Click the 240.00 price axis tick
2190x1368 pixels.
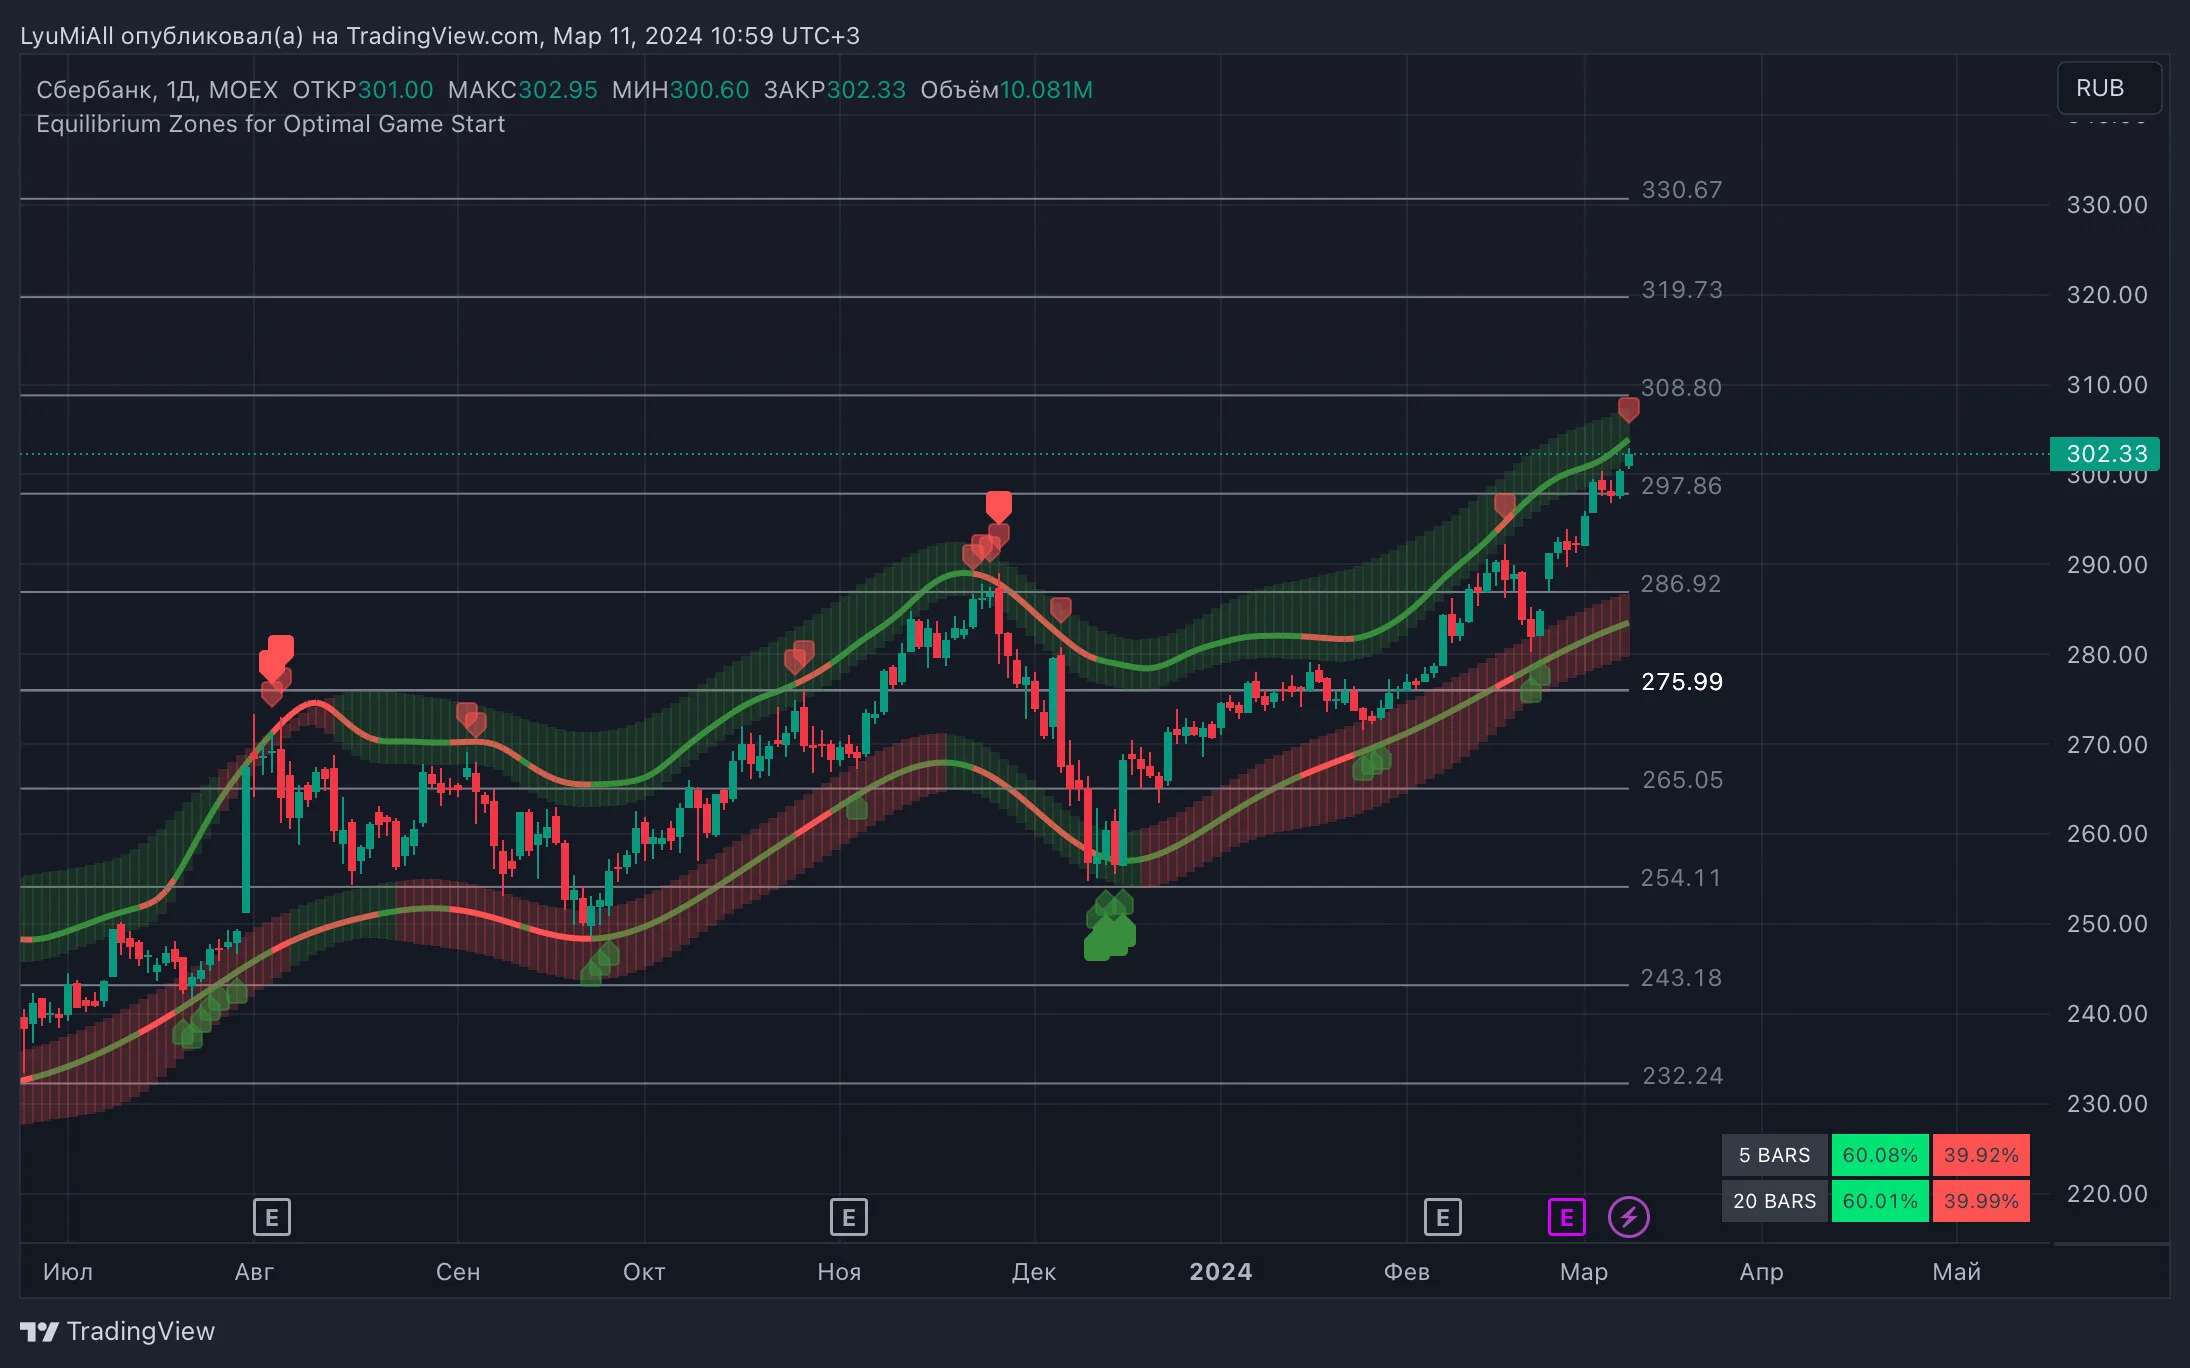(2107, 1014)
